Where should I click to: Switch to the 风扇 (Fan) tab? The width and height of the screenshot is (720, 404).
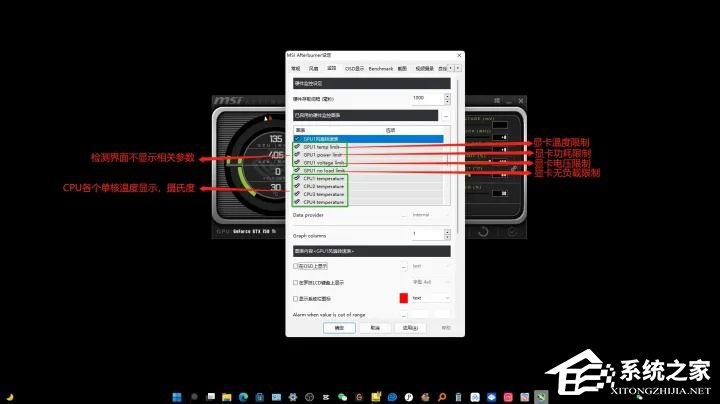pyautogui.click(x=314, y=68)
